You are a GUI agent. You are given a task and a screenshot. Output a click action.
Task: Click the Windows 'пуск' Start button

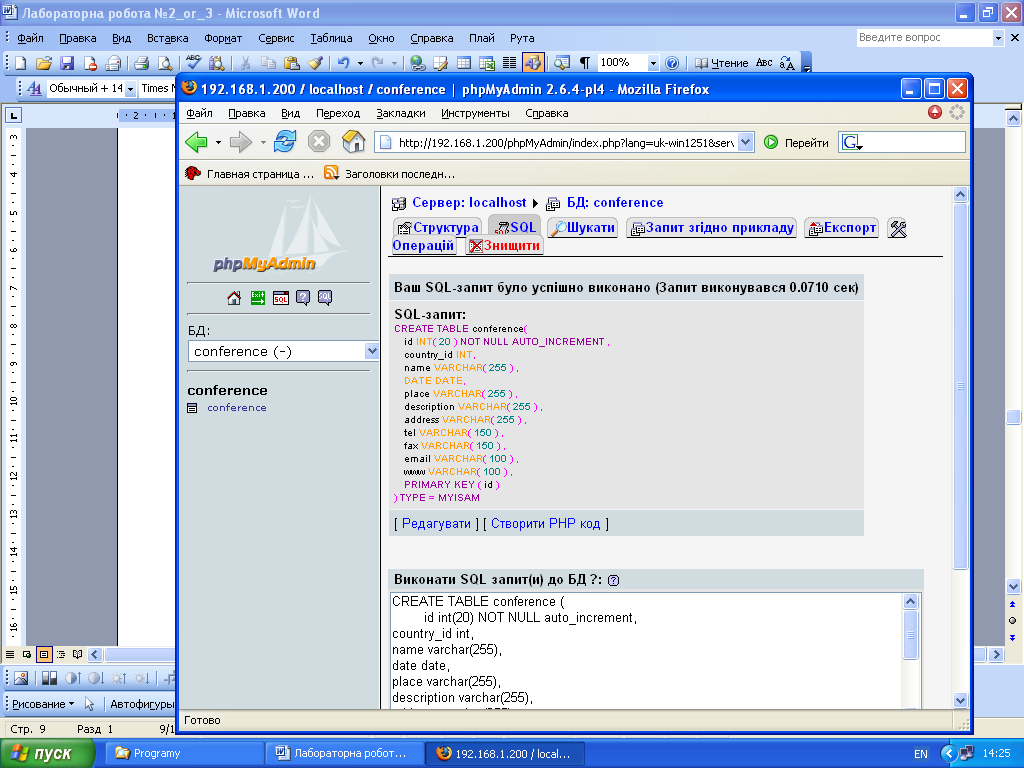click(48, 754)
